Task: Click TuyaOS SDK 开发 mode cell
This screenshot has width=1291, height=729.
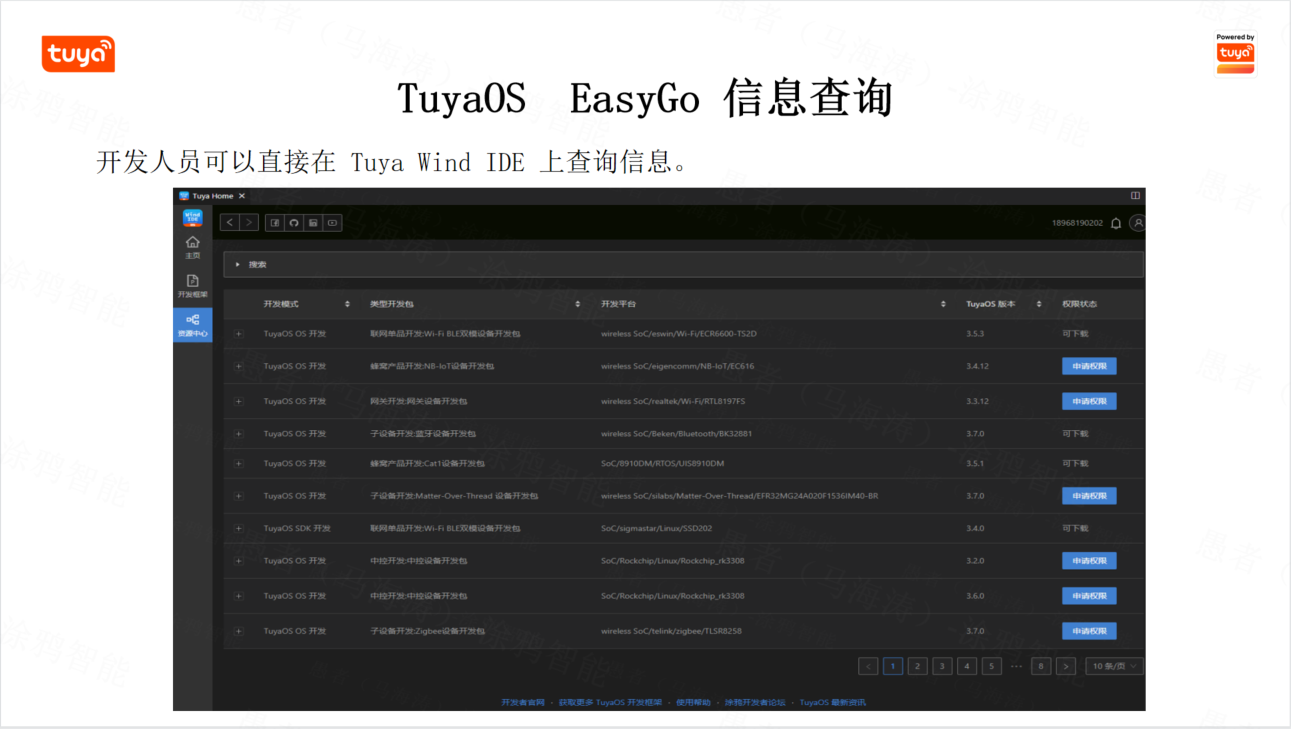Action: point(297,528)
